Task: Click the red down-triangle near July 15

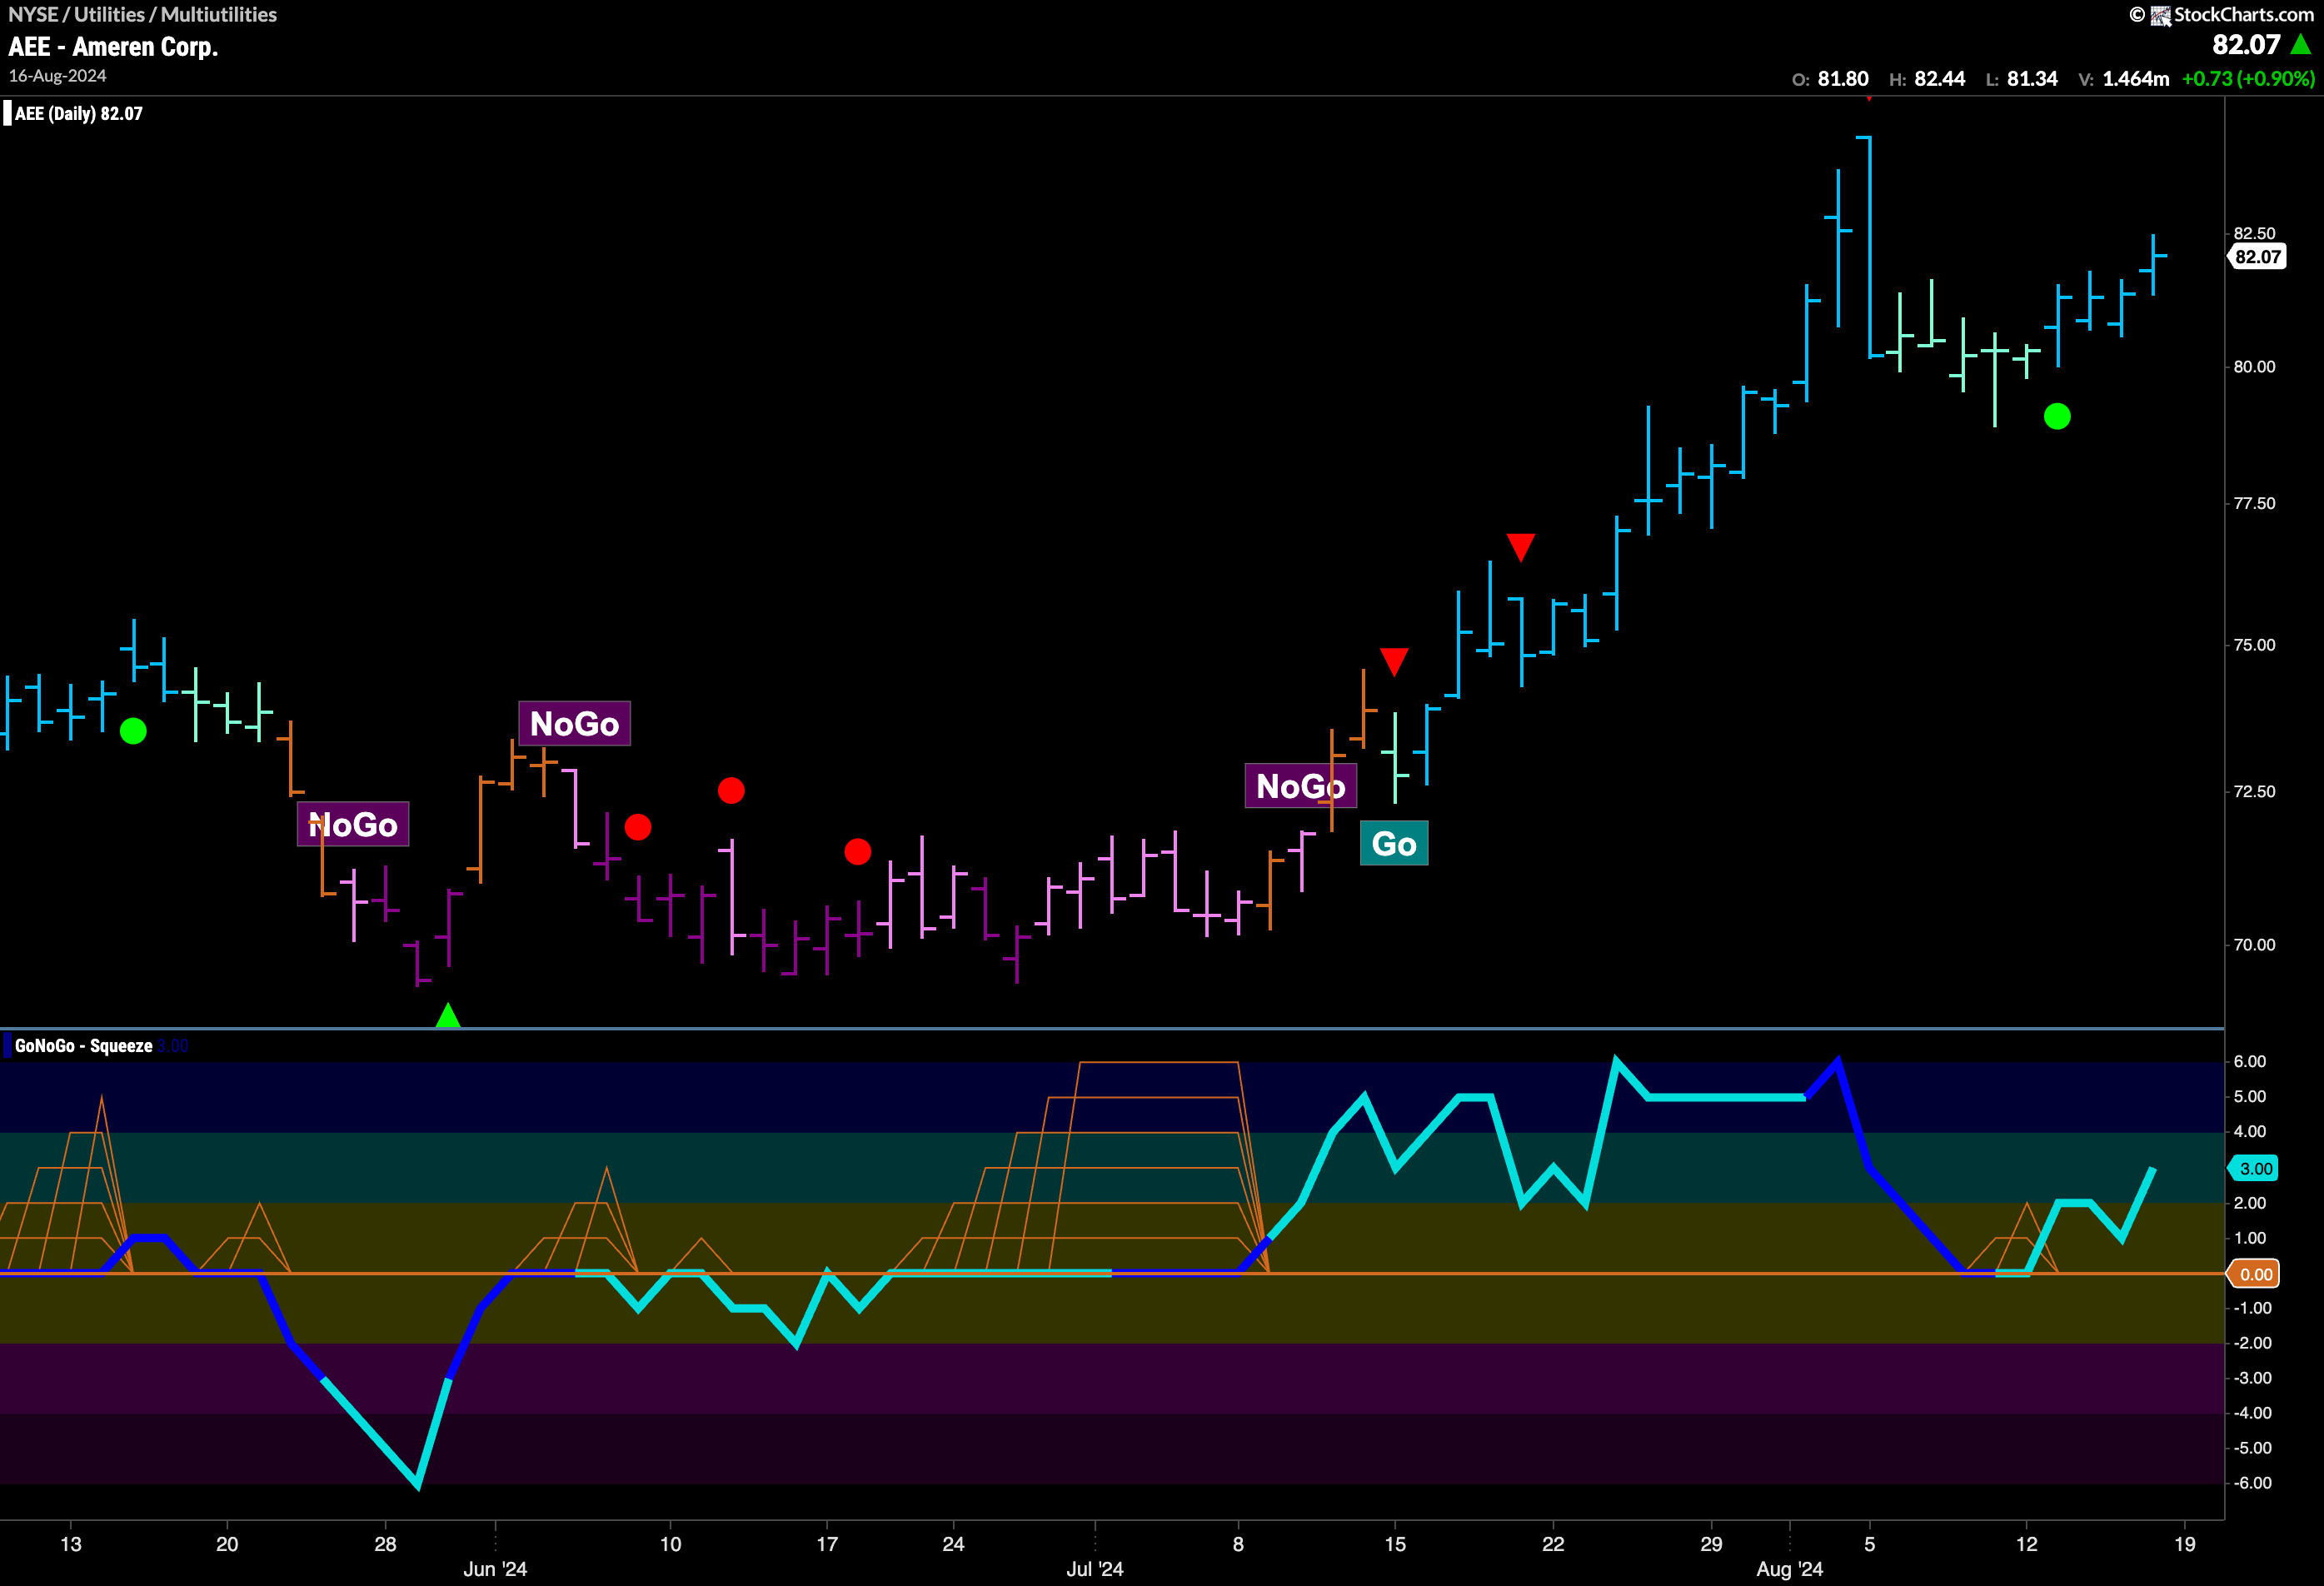Action: pyautogui.click(x=1394, y=661)
